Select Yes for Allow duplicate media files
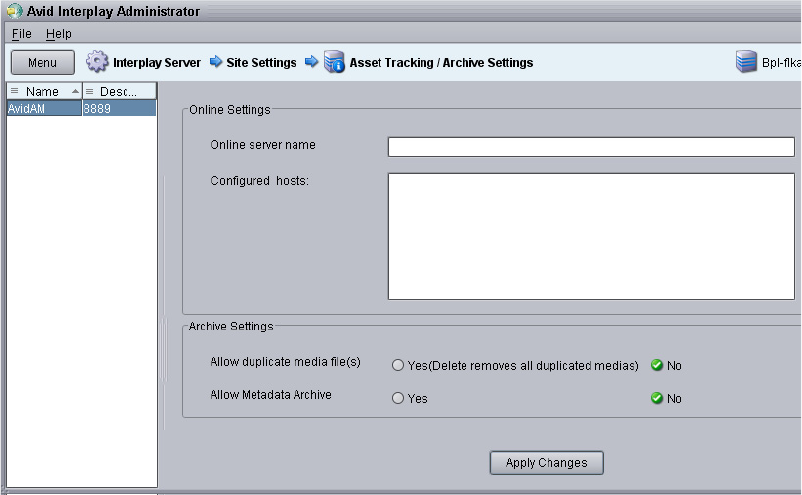The height and width of the screenshot is (495, 802). coord(397,365)
